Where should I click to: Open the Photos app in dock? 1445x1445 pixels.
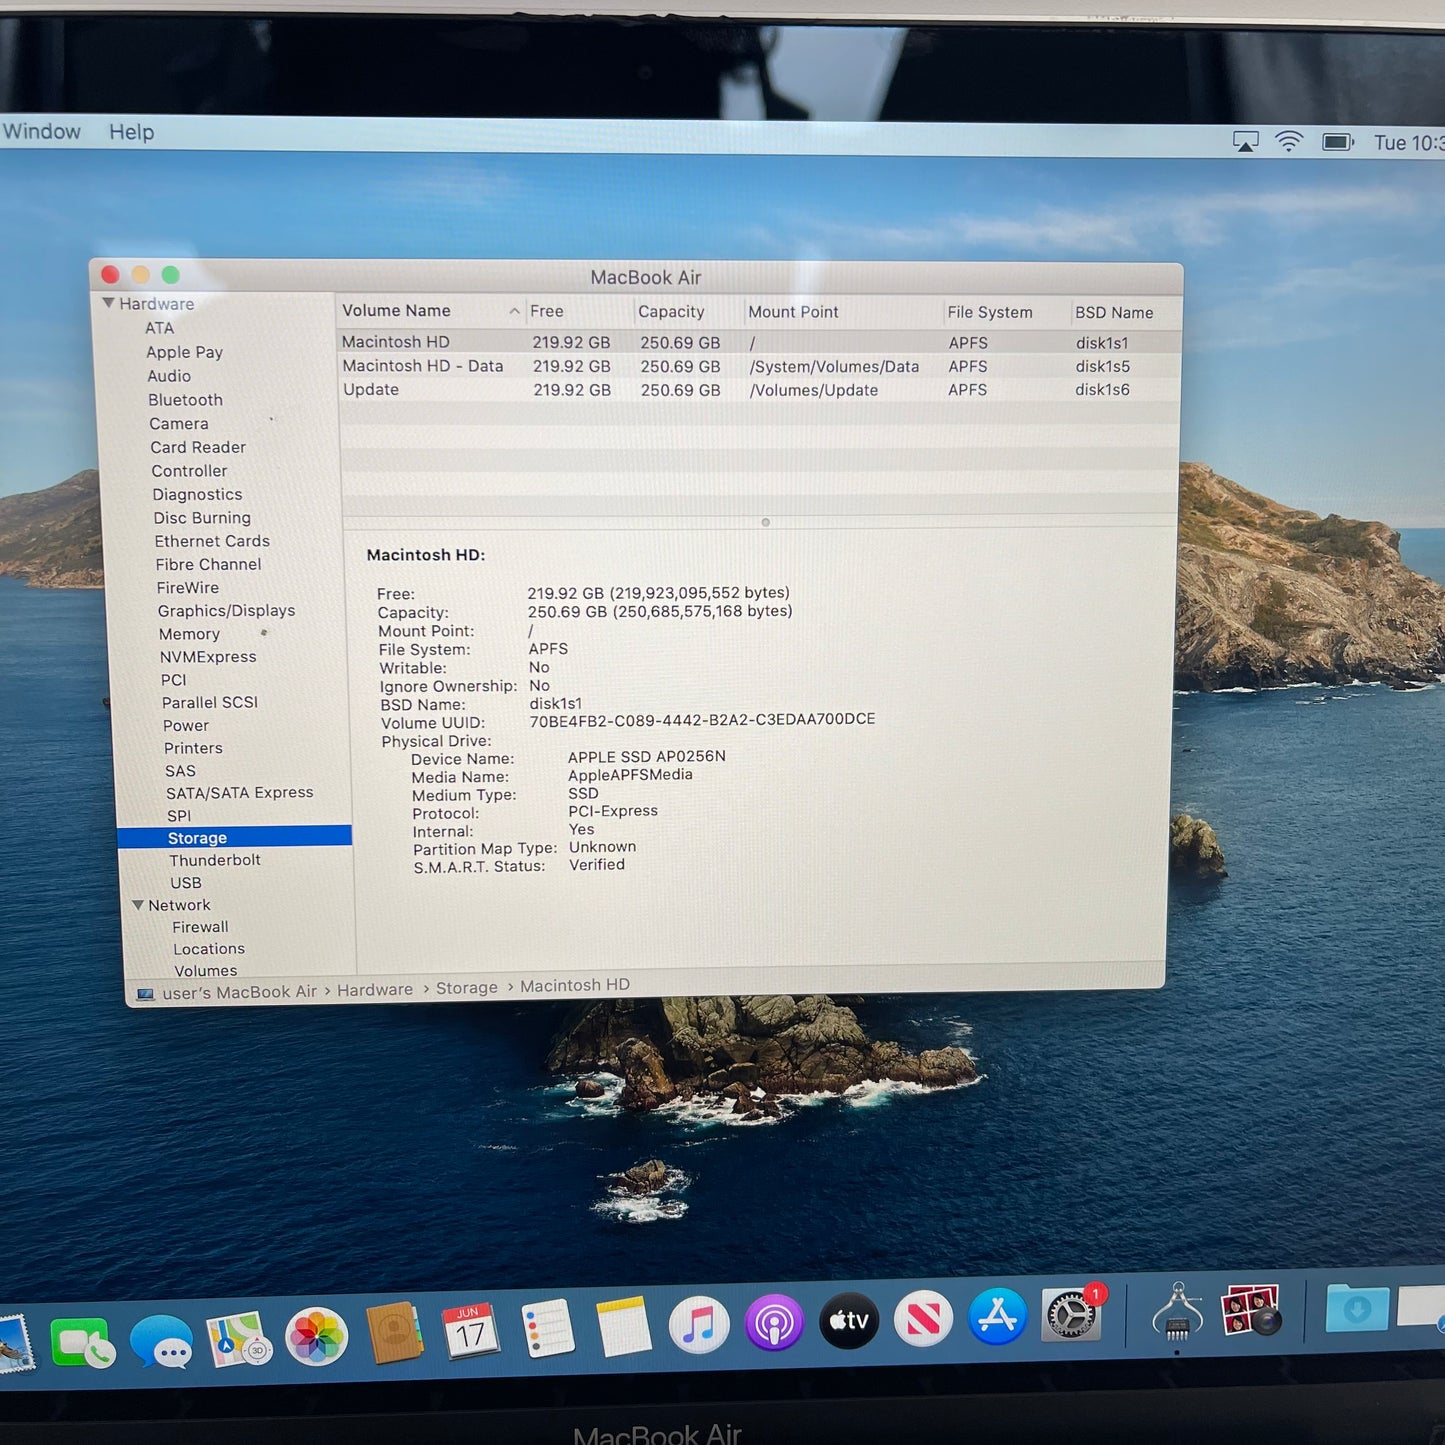point(316,1337)
